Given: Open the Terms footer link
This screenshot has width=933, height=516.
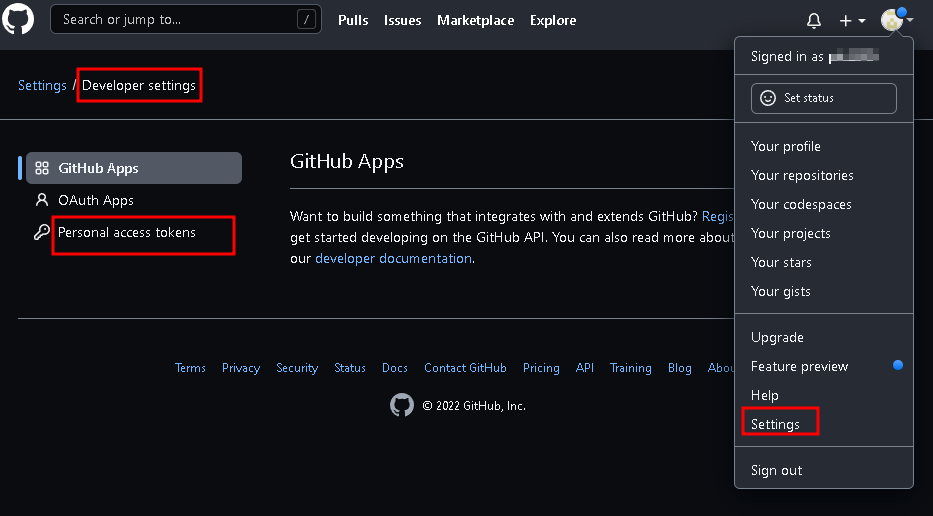Looking at the screenshot, I should pos(190,368).
